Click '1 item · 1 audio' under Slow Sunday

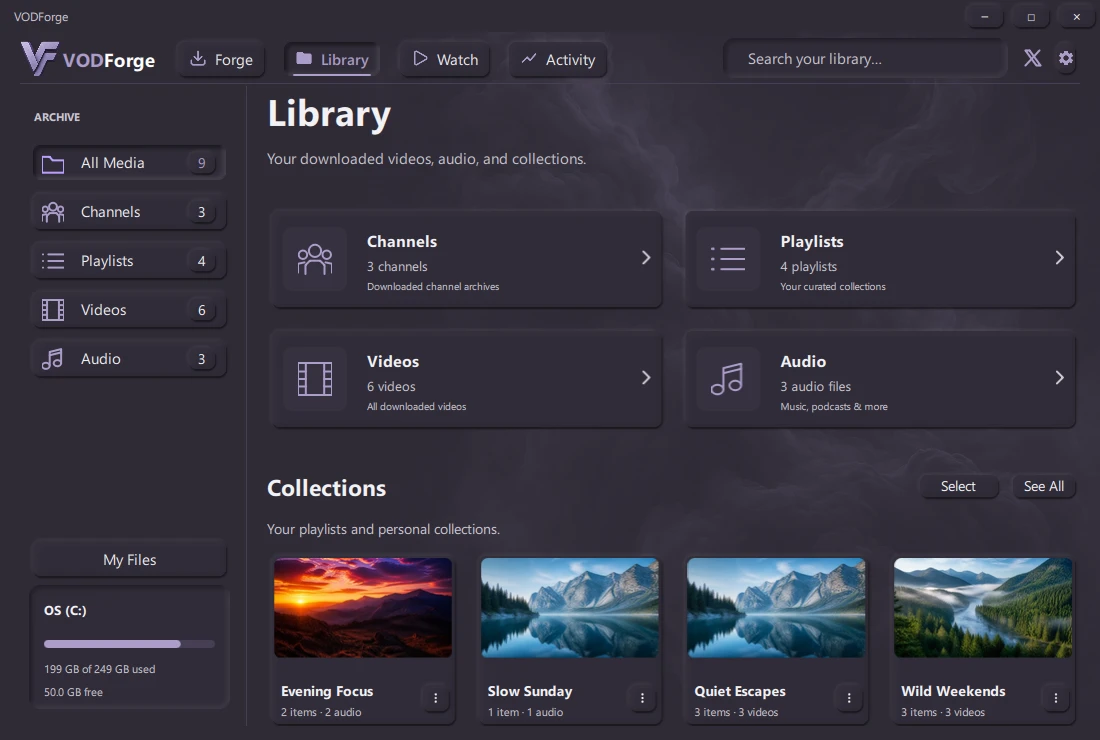coord(525,712)
